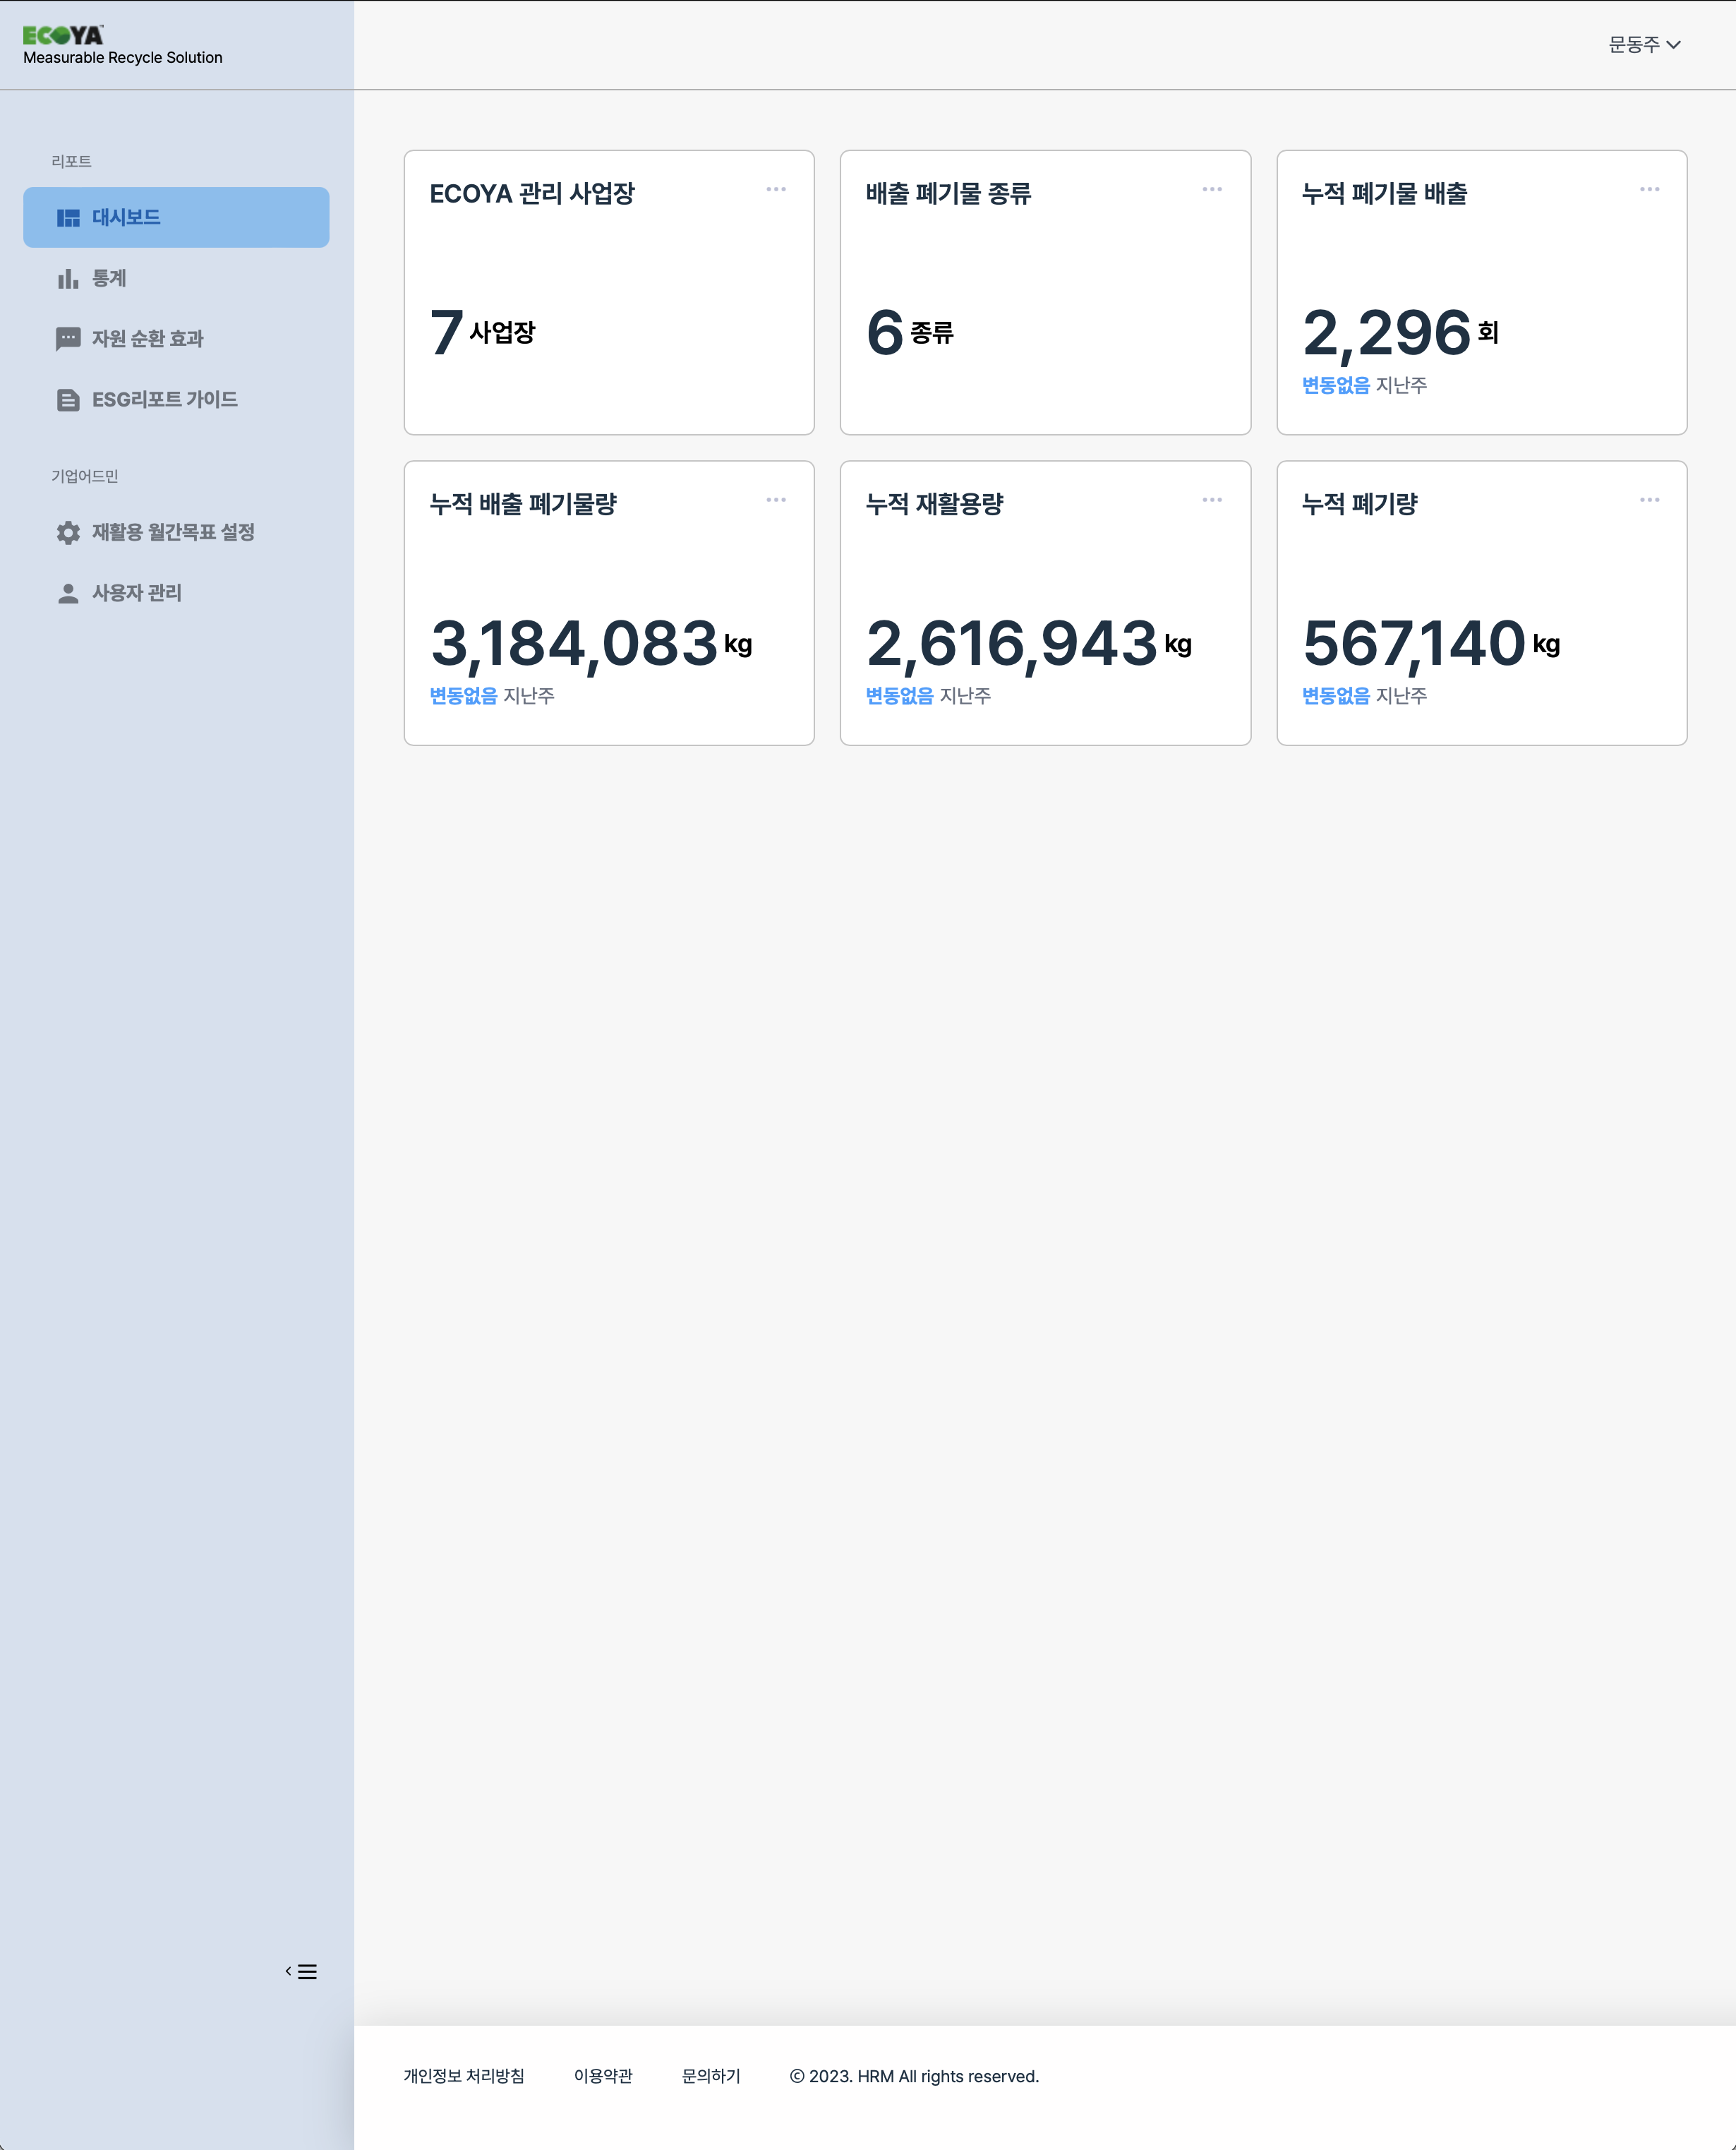
Task: Click the ECOYA 관리 사업장 card title
Action: [532, 194]
